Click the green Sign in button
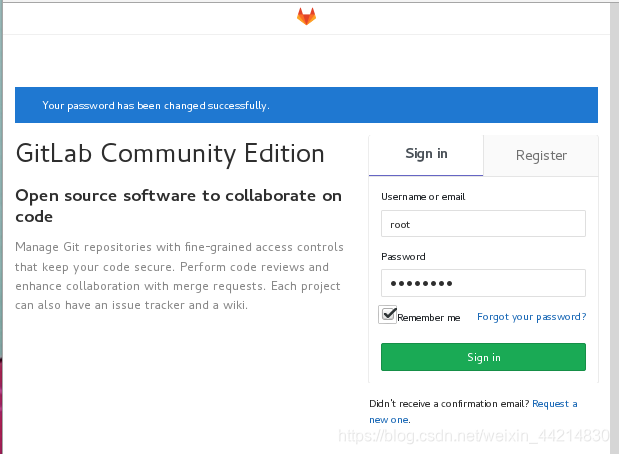Viewport: 619px width, 454px height. pyautogui.click(x=483, y=357)
